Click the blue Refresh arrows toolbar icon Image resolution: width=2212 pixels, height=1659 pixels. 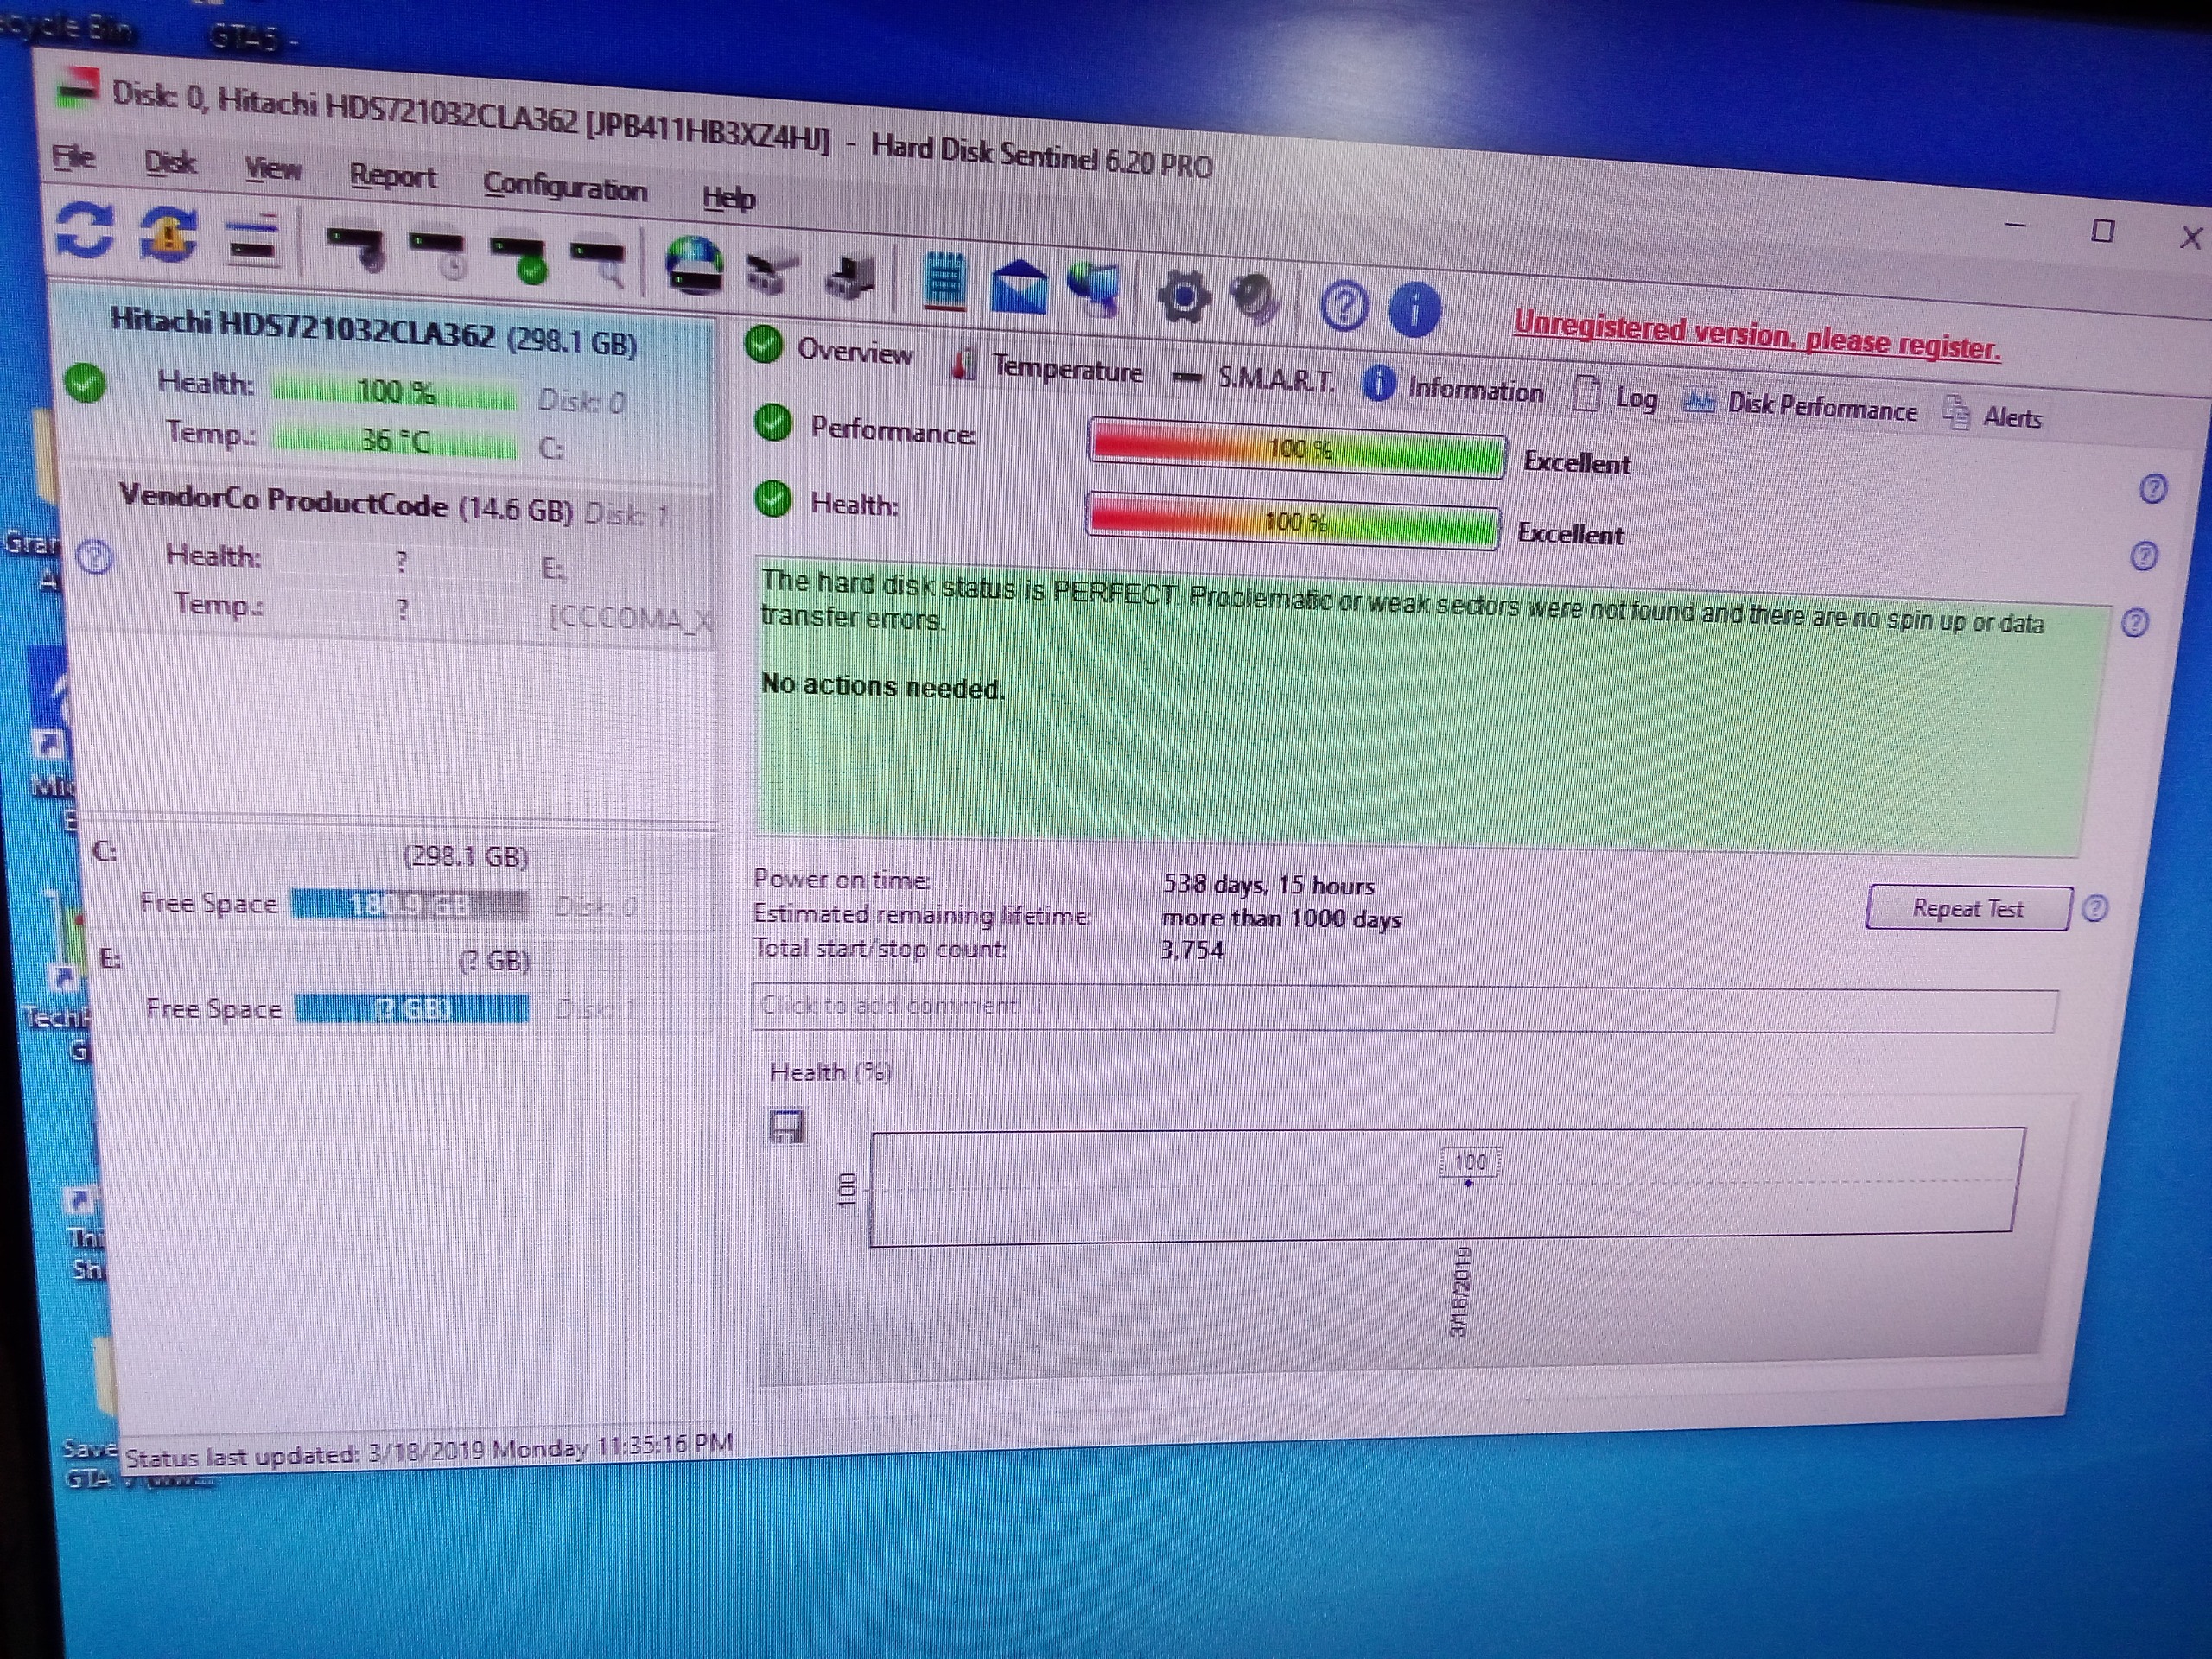point(84,230)
